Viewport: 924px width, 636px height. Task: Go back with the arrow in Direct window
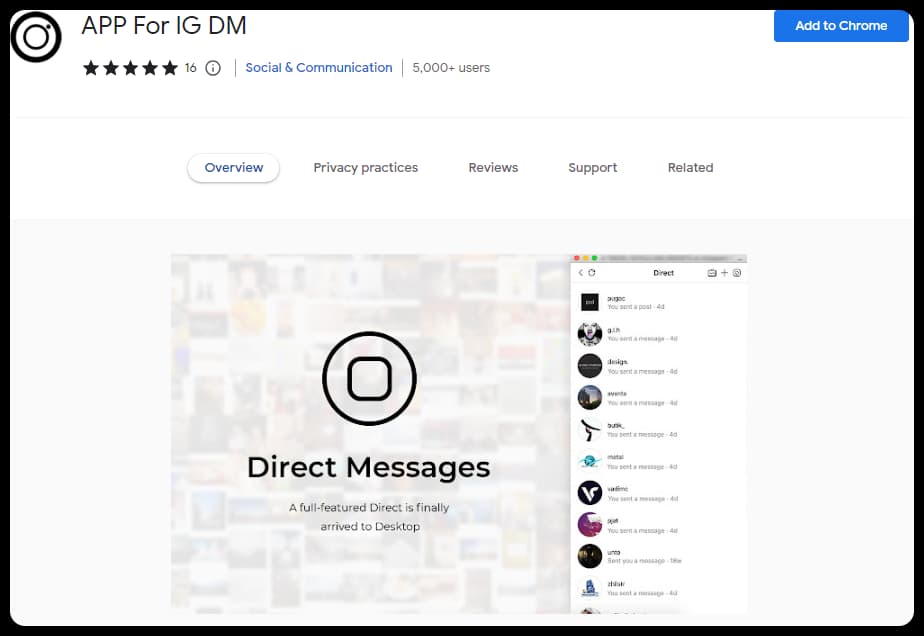[580, 273]
